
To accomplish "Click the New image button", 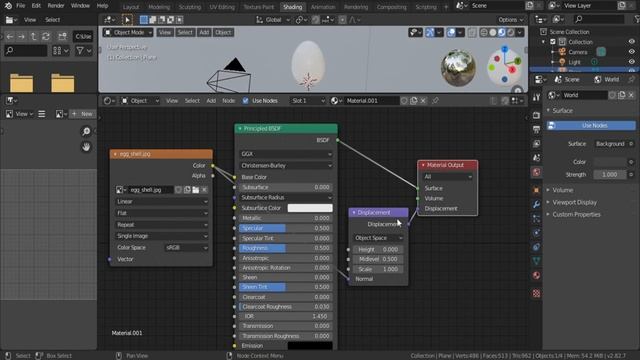I will pyautogui.click(x=82, y=114).
